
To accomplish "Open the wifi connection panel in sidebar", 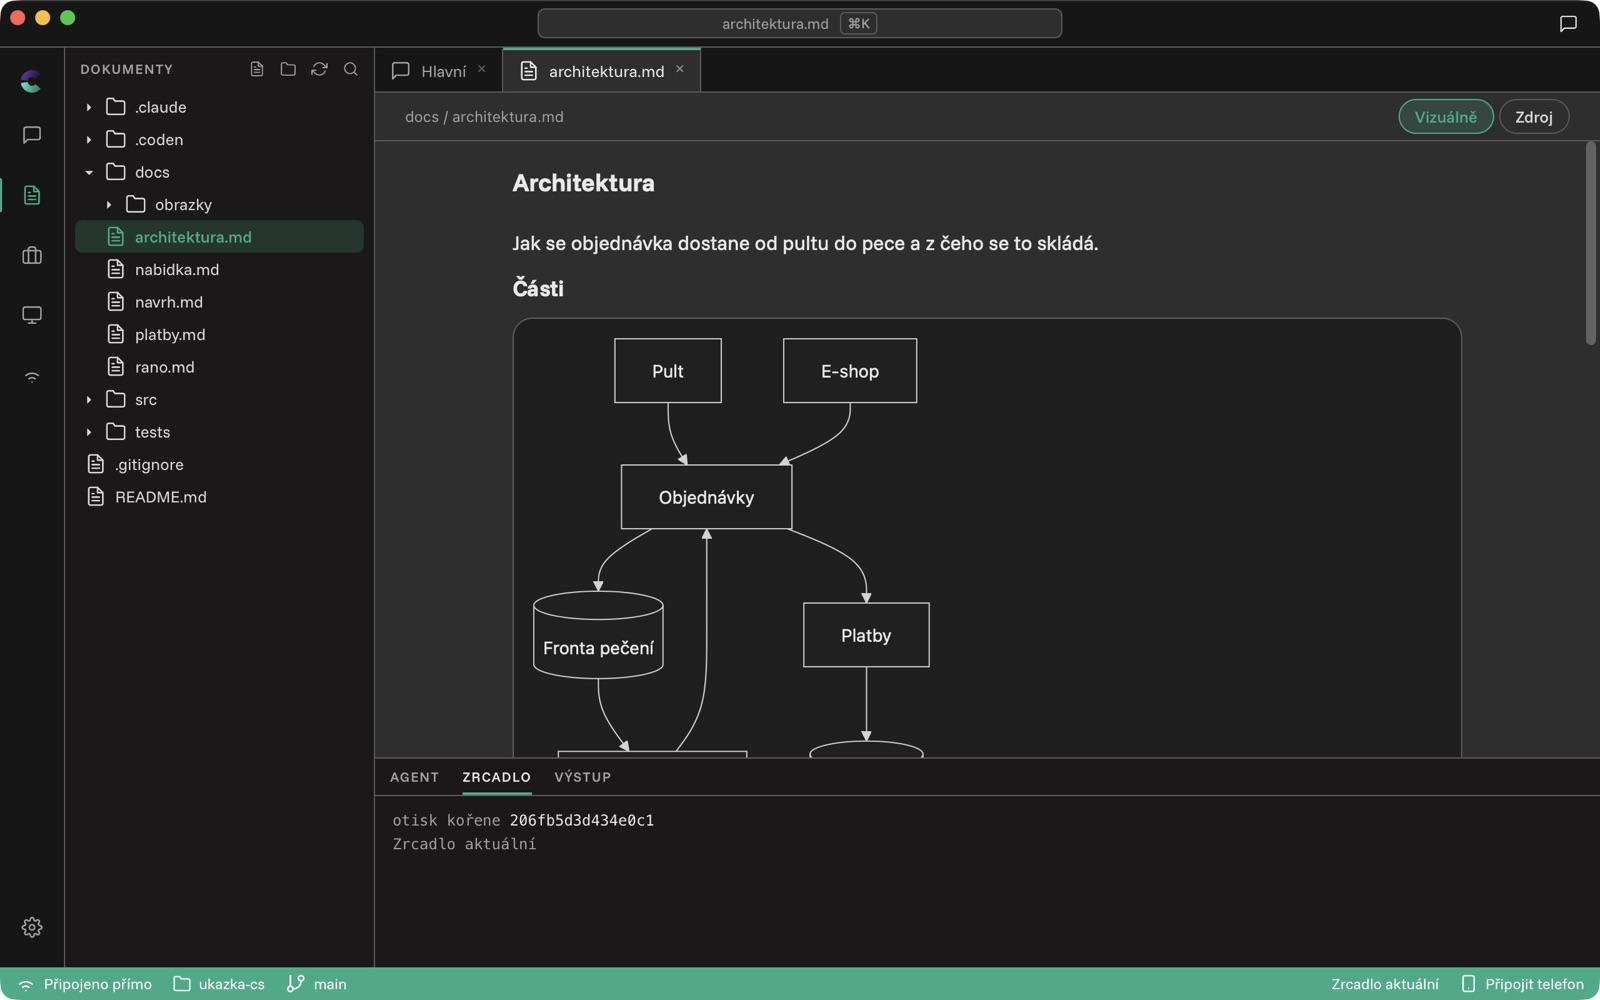I will point(32,377).
